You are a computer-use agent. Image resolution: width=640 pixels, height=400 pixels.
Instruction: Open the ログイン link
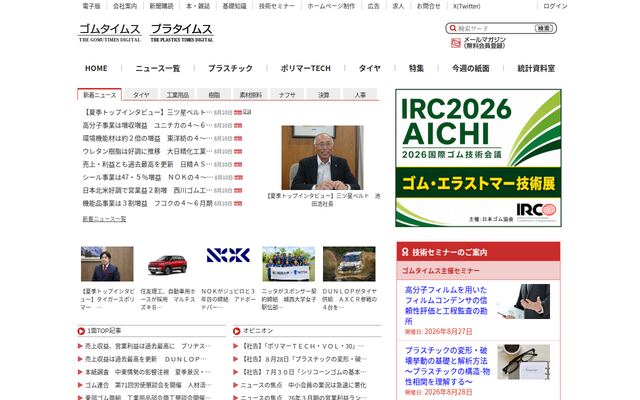[555, 6]
